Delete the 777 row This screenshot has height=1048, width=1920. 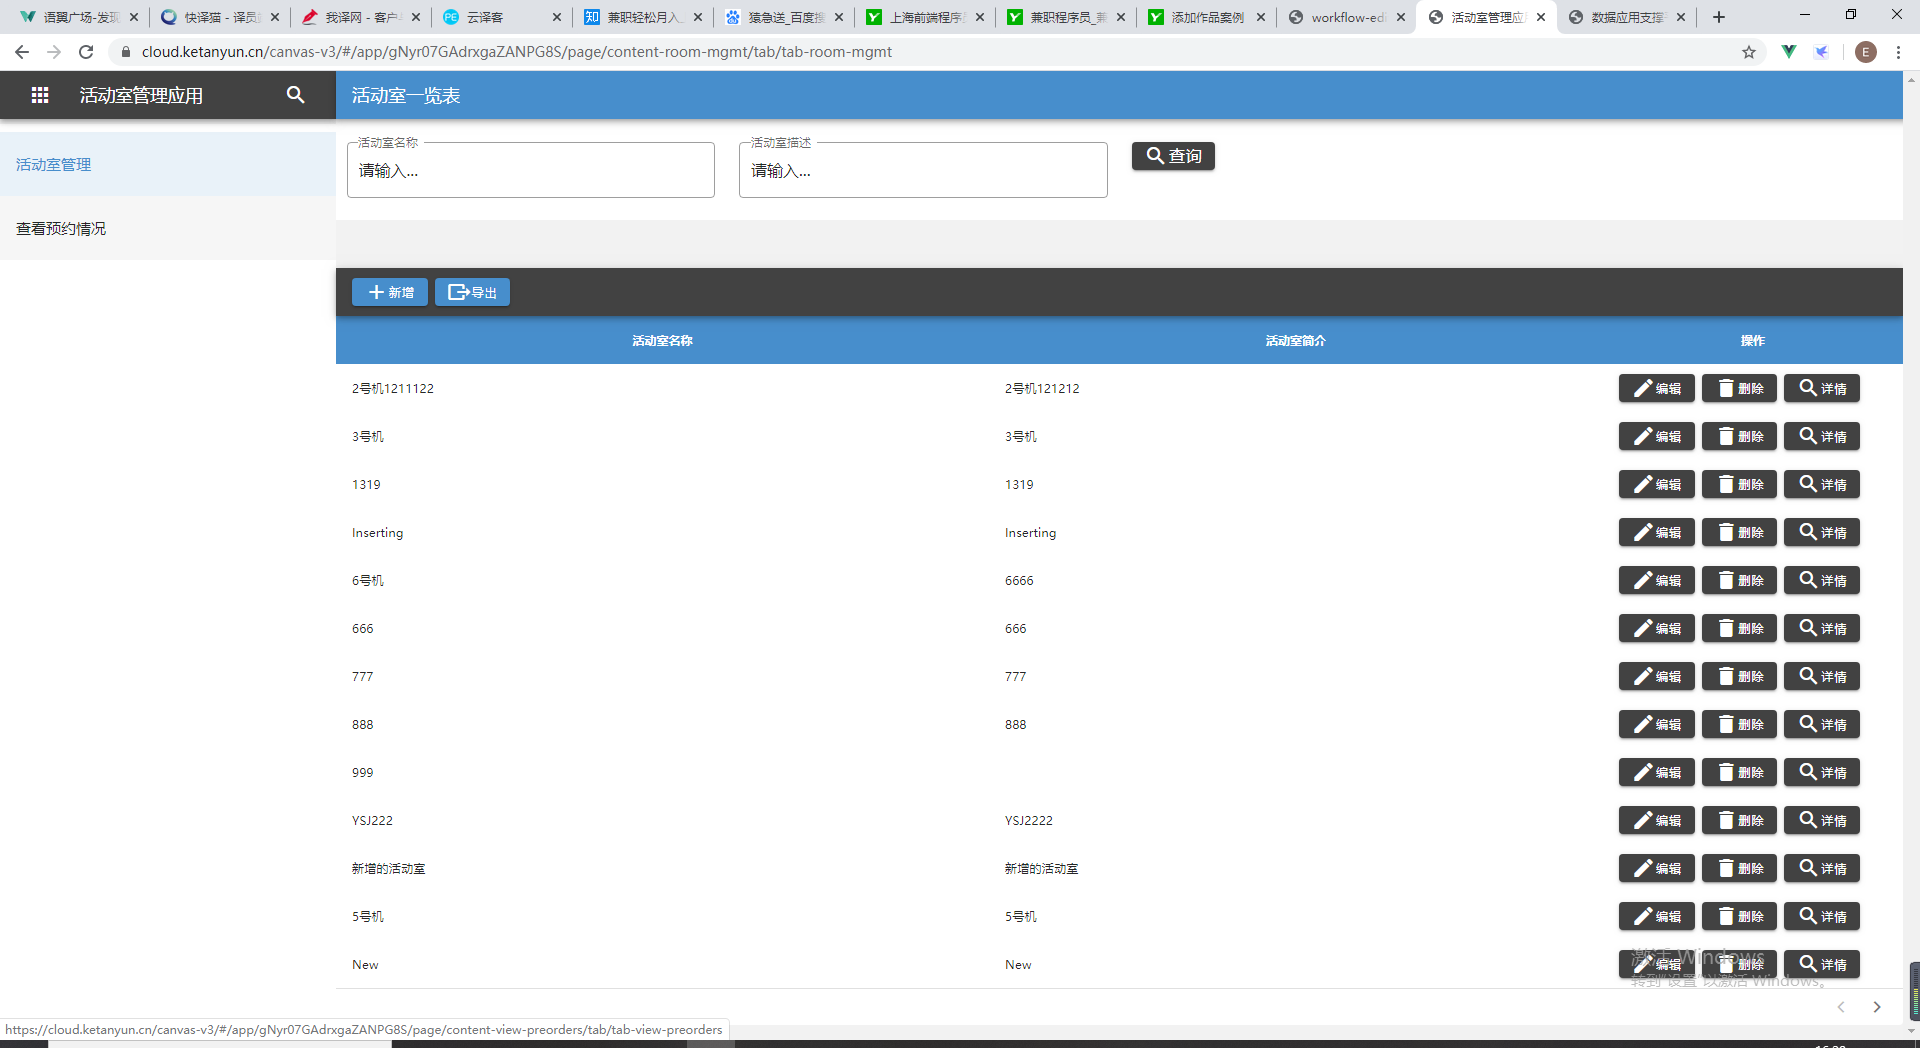1740,676
